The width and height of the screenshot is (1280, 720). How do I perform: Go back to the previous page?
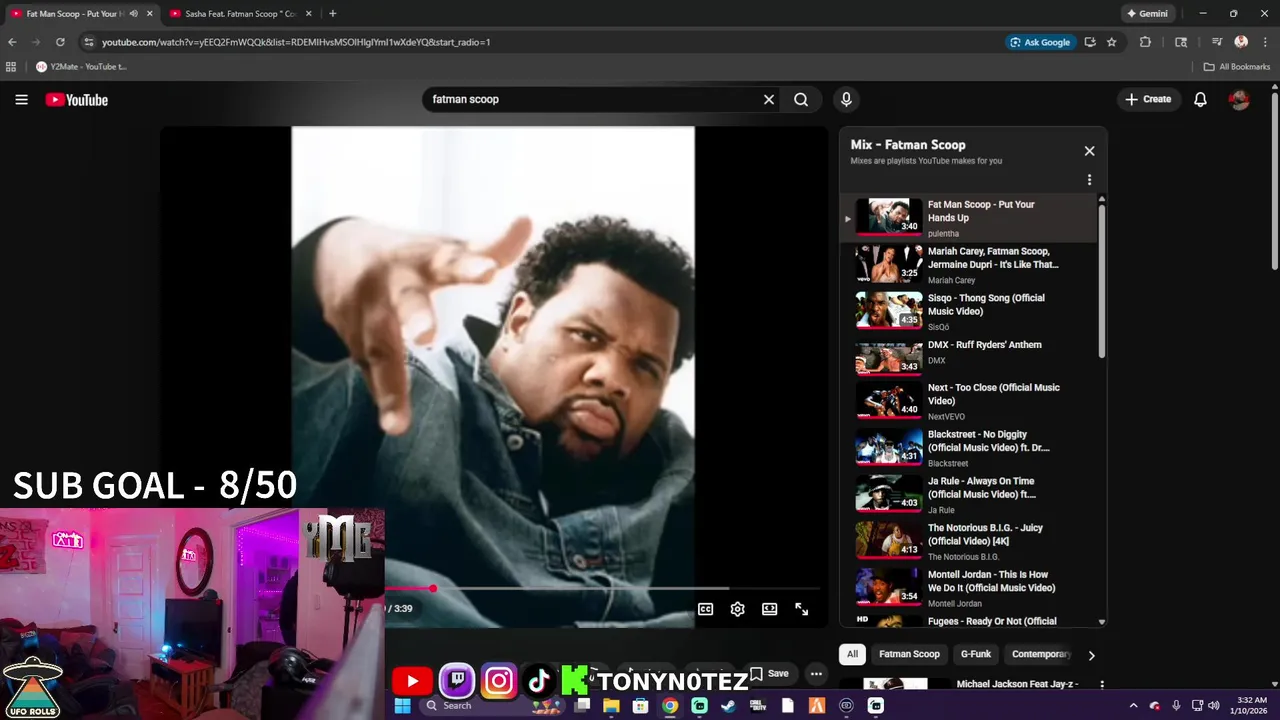[x=12, y=42]
